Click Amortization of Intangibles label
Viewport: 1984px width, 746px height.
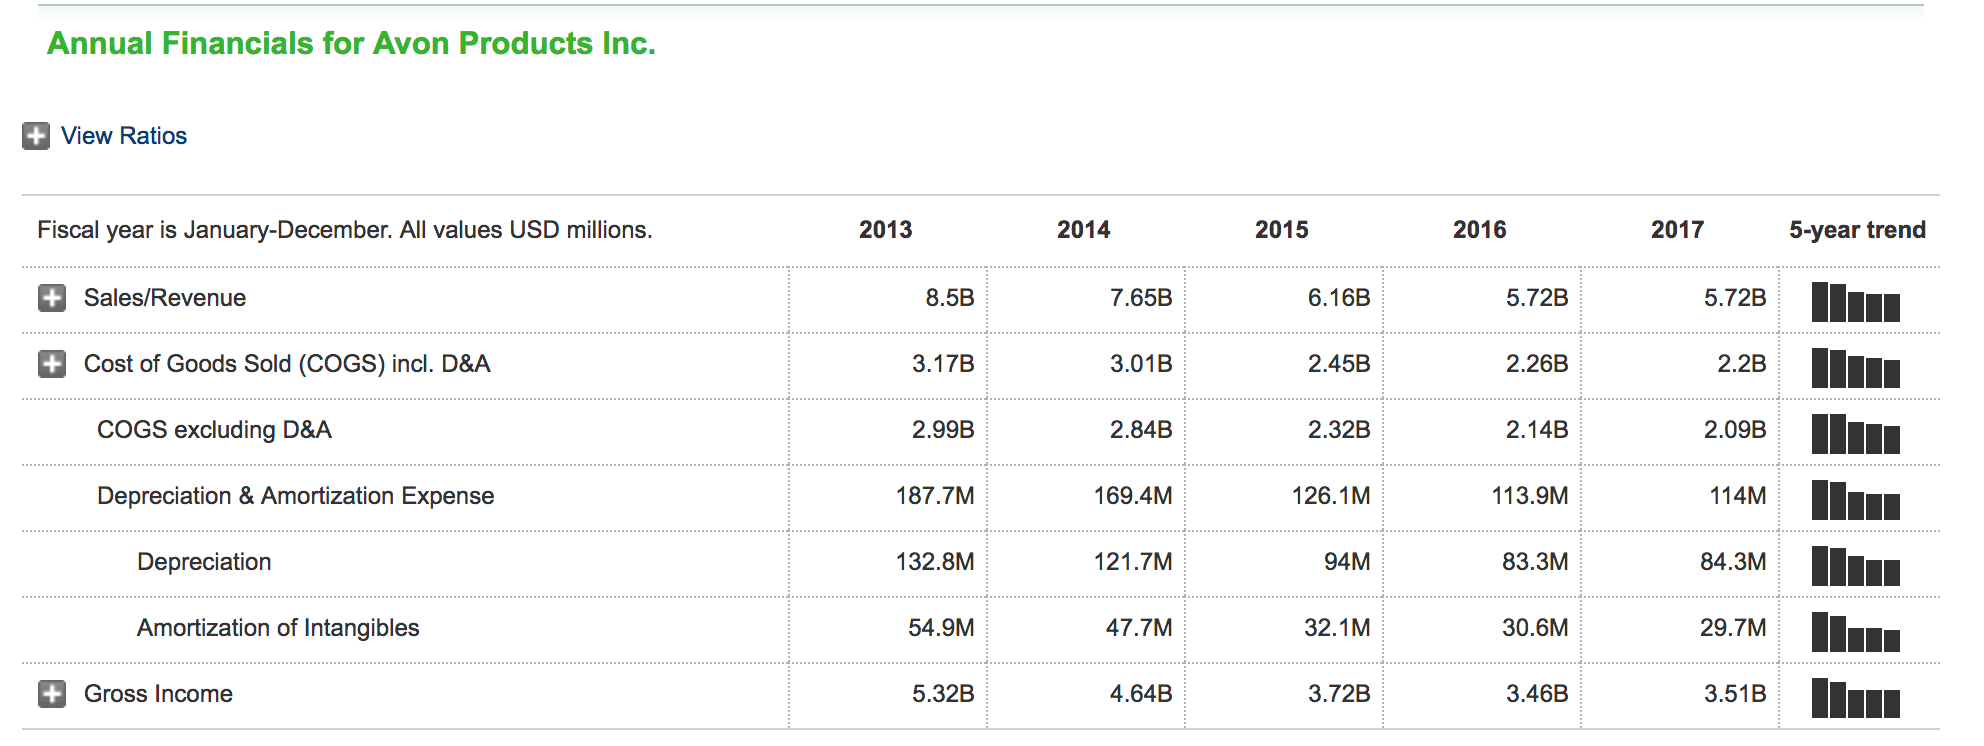point(278,628)
